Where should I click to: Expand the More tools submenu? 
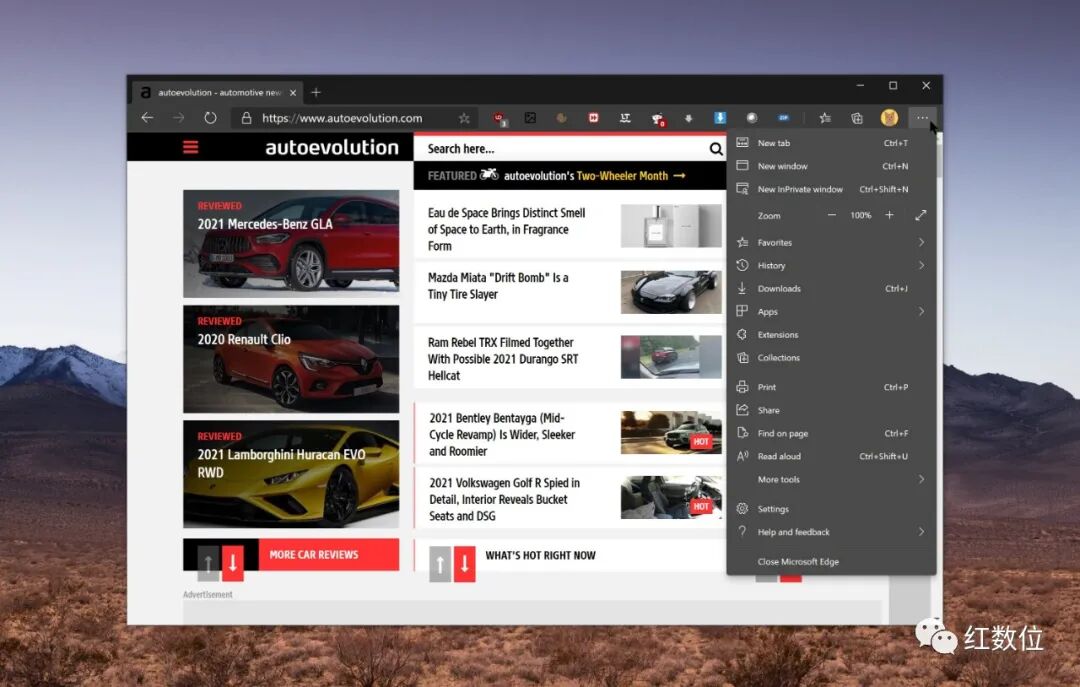[831, 480]
